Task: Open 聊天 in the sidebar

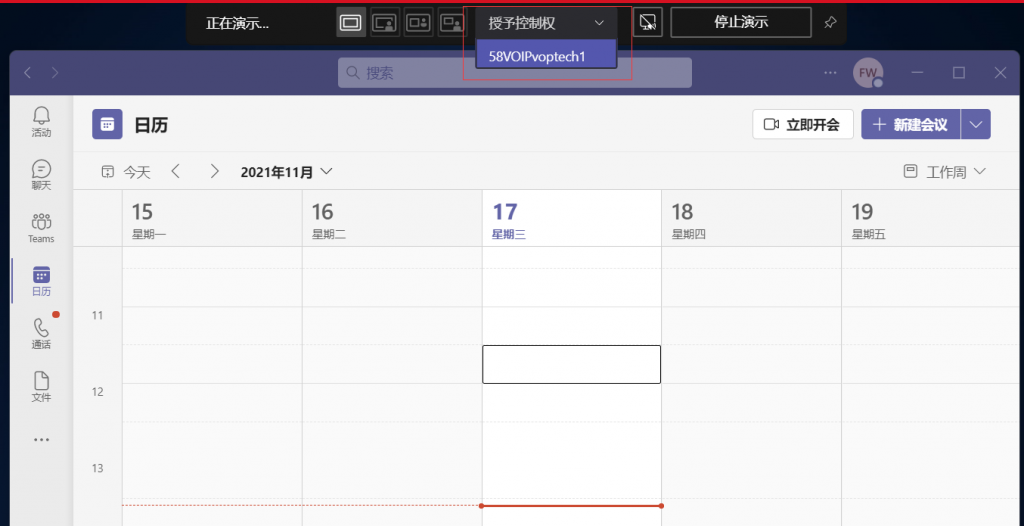Action: point(41,175)
